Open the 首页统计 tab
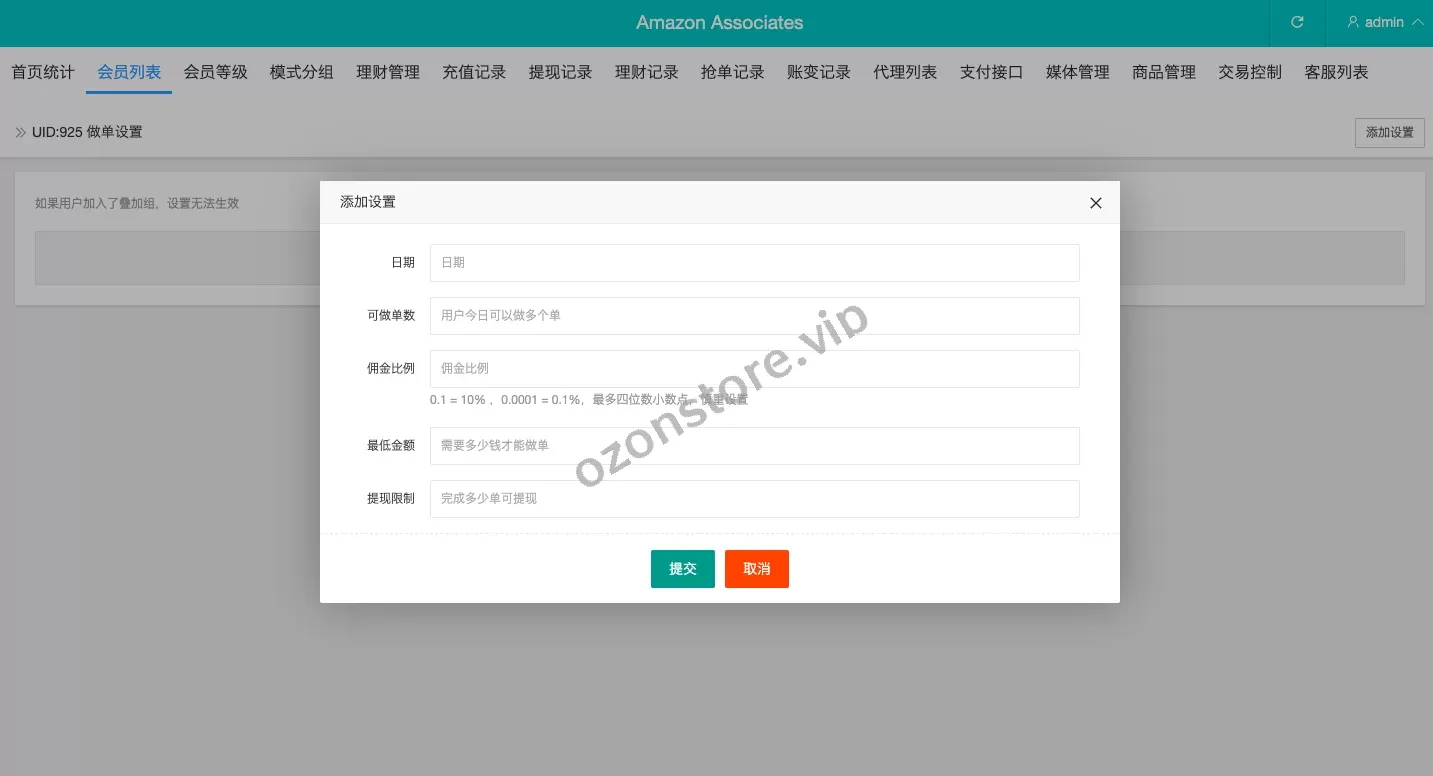The width and height of the screenshot is (1433, 776). [x=43, y=72]
